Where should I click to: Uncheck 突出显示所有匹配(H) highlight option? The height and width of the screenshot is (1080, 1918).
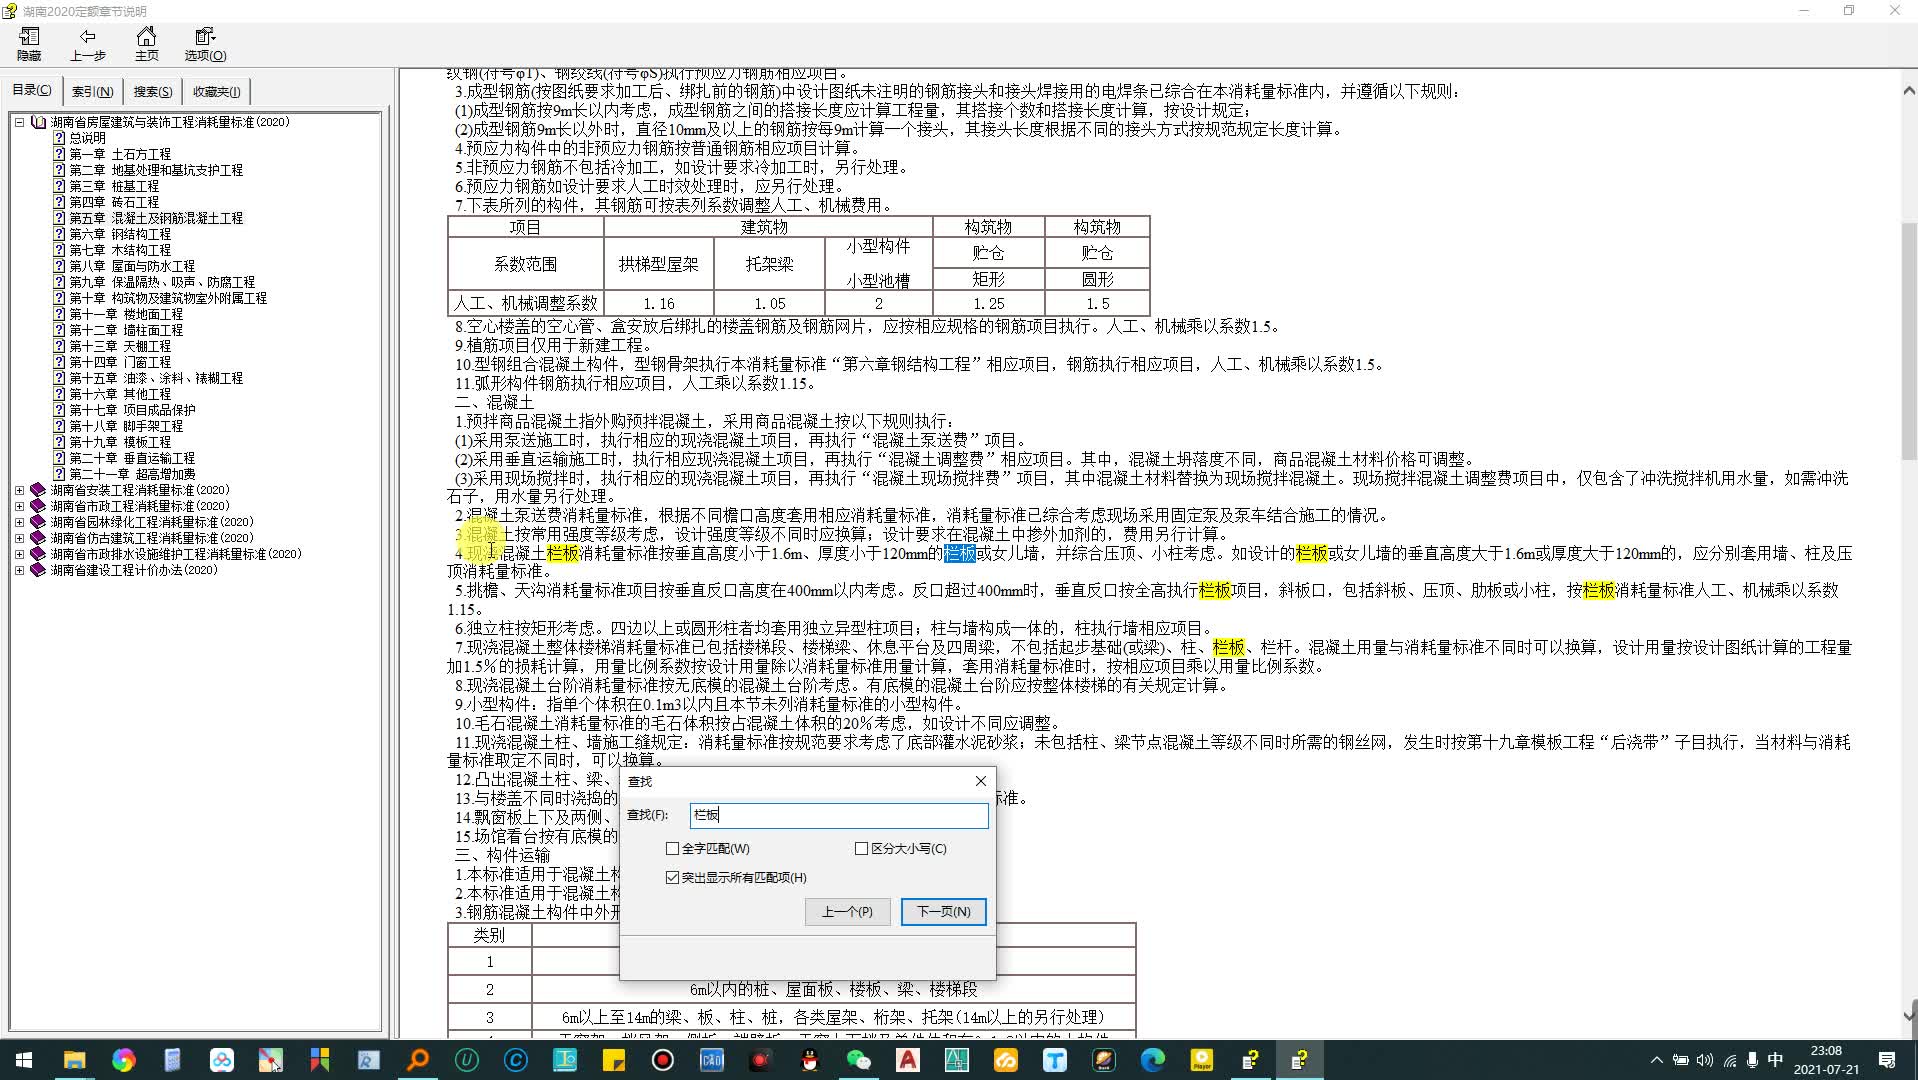tap(672, 877)
